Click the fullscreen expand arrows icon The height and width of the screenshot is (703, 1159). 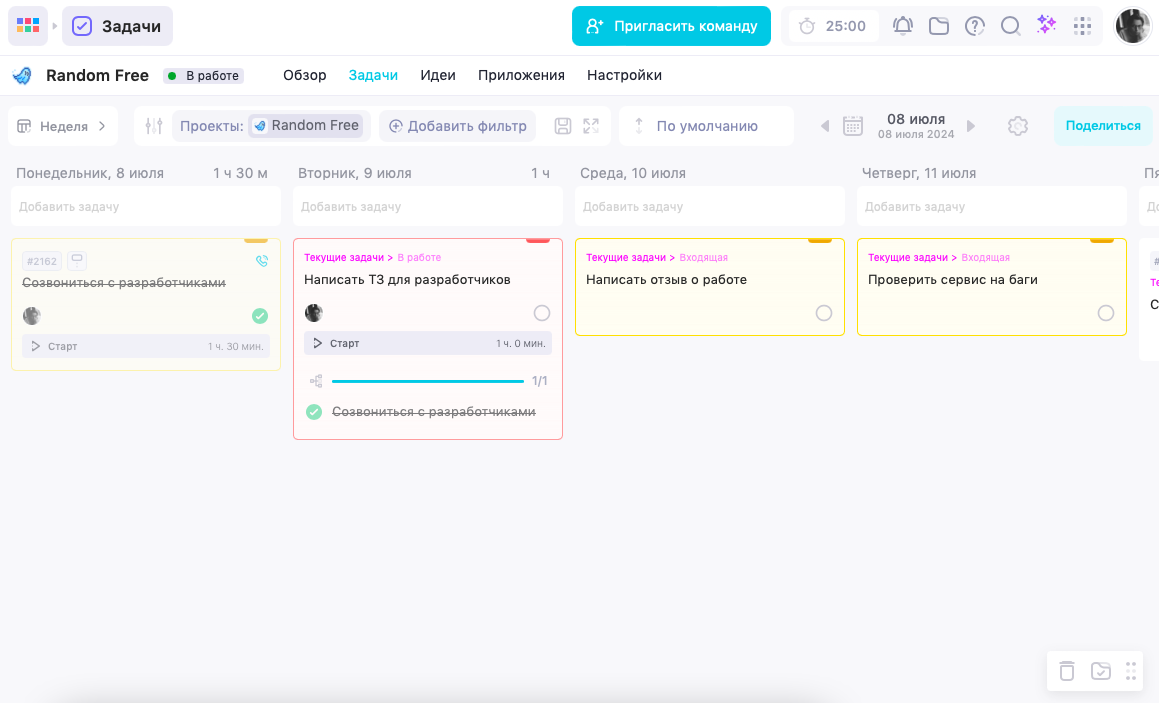[591, 126]
